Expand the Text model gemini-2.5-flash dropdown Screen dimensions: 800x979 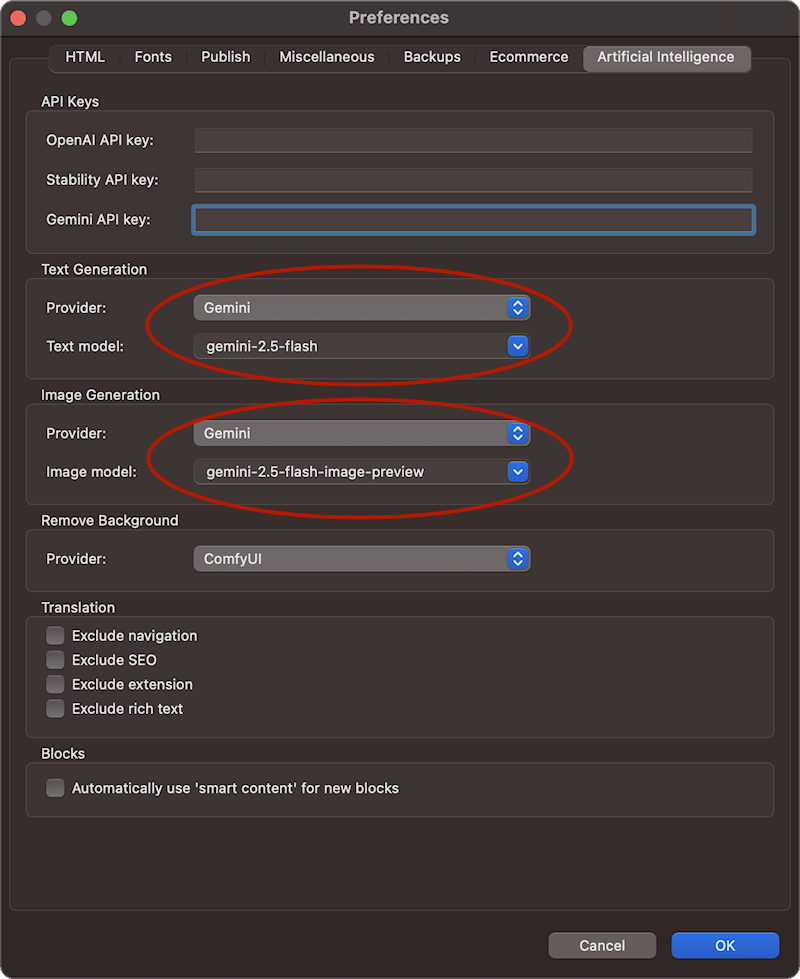pyautogui.click(x=361, y=347)
